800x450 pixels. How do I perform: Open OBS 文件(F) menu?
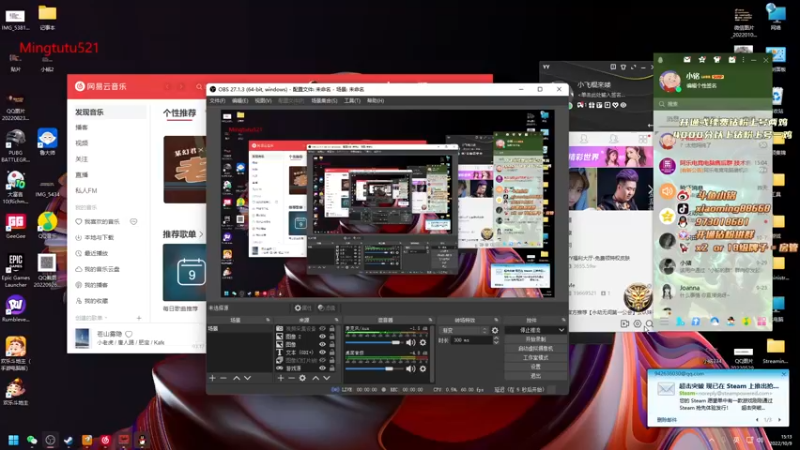(217, 101)
